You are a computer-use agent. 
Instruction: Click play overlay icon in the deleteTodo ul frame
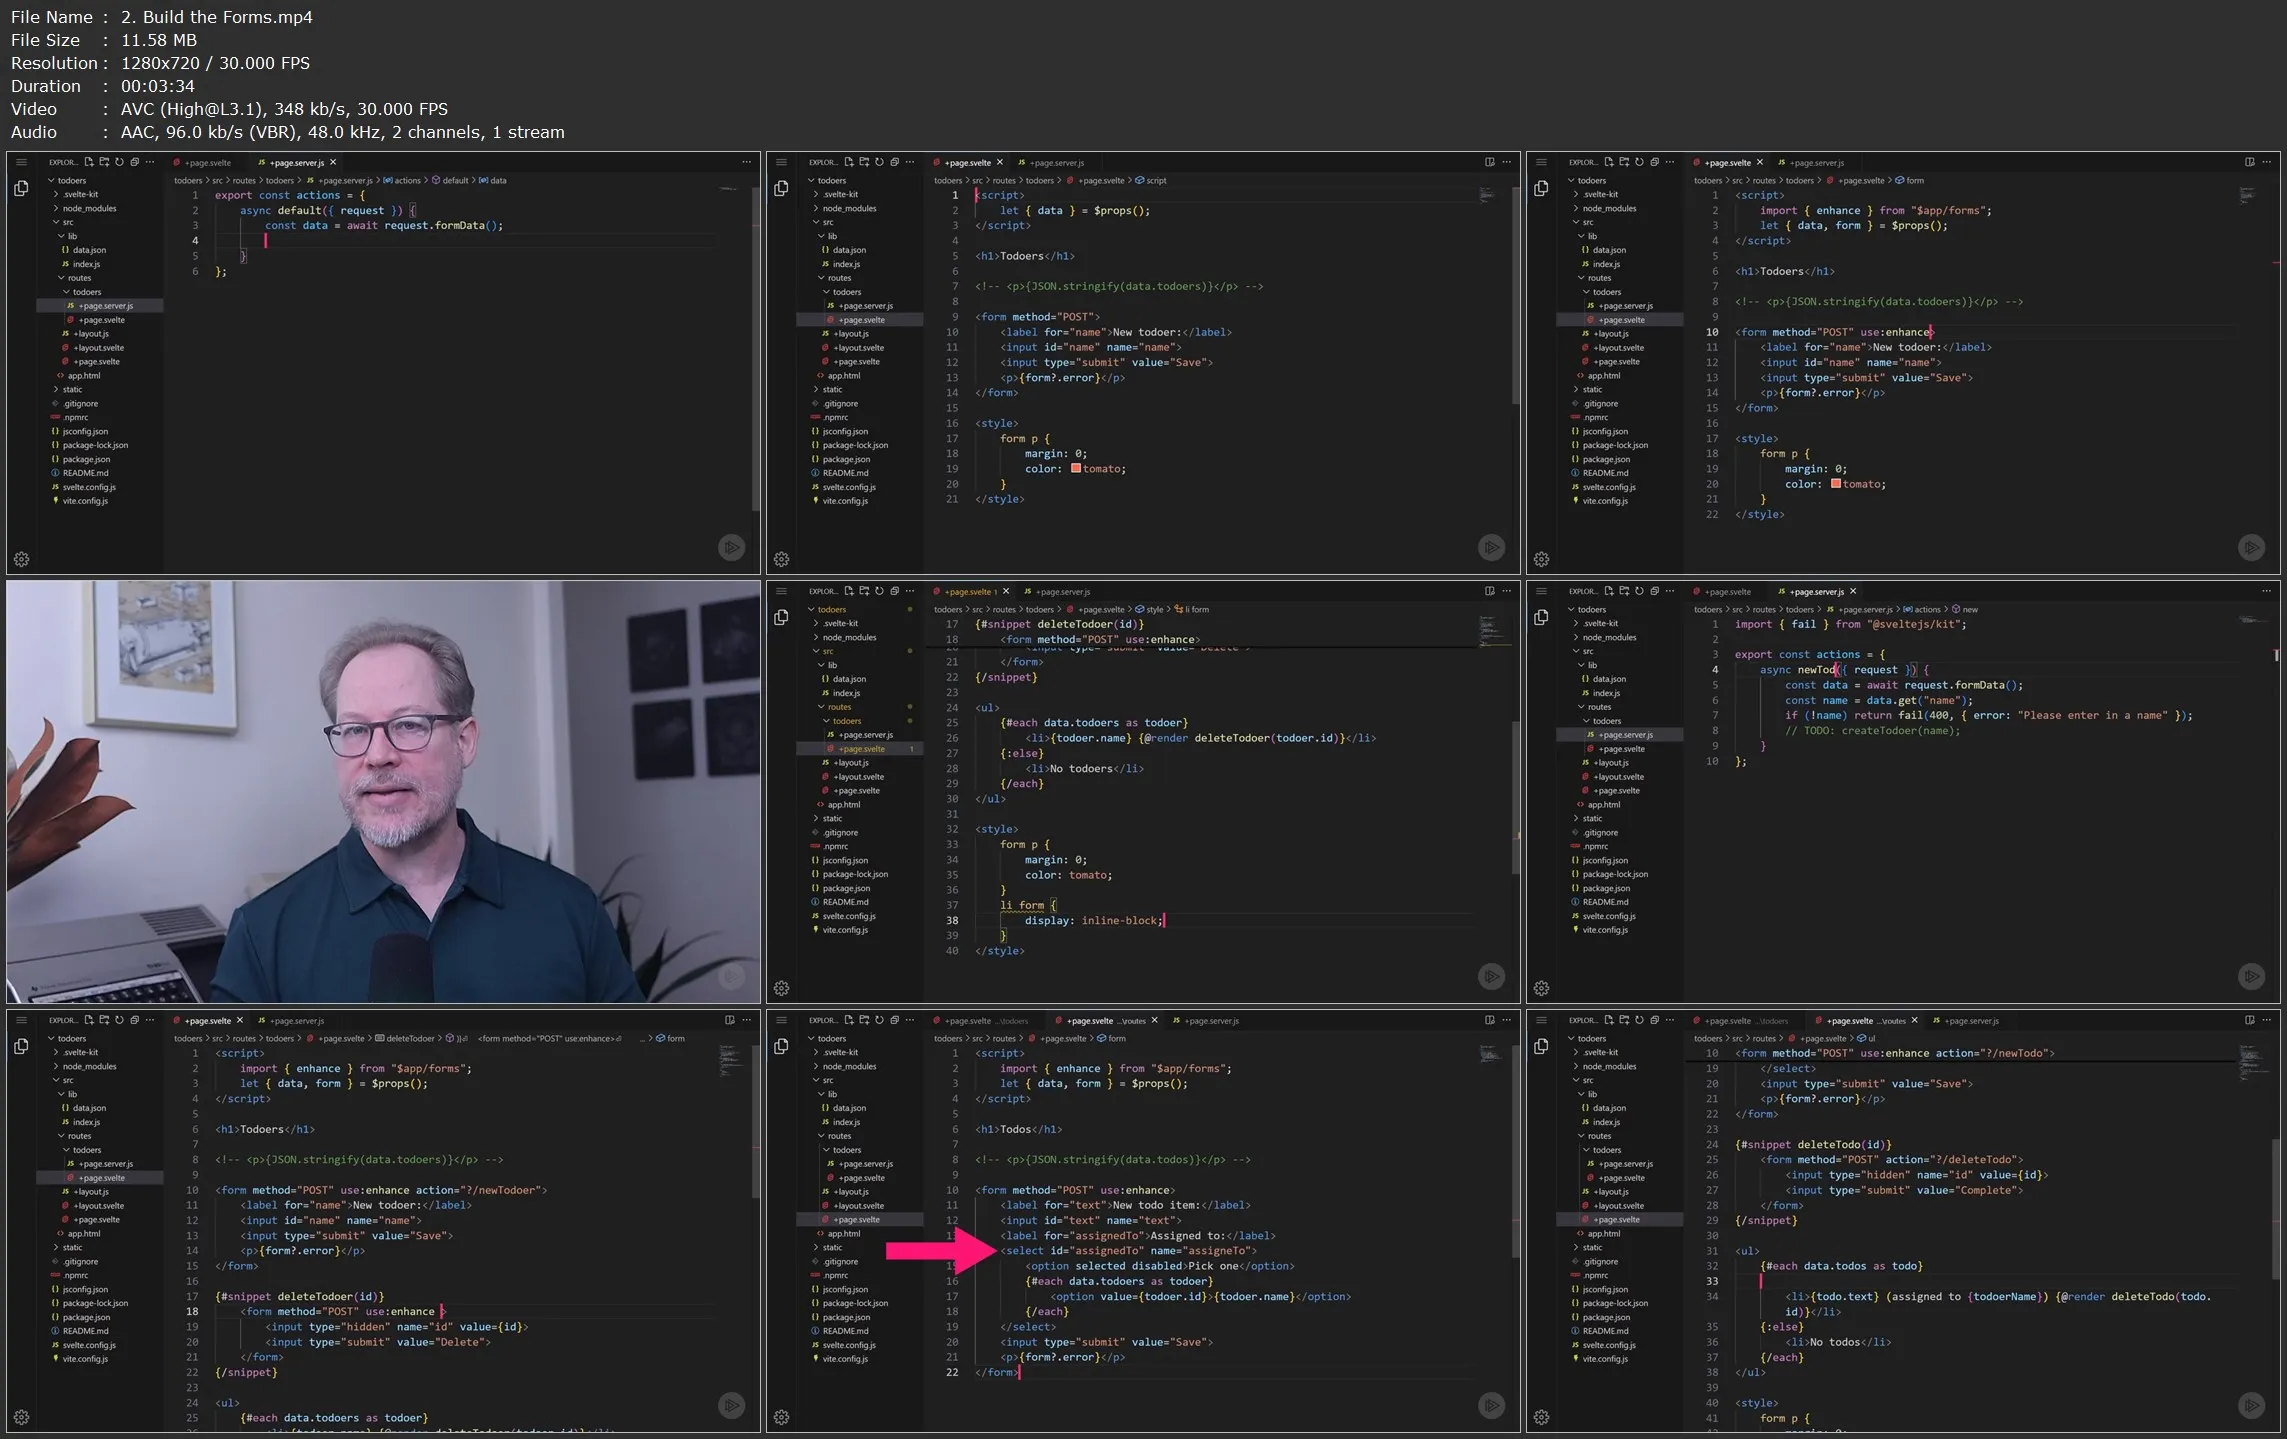click(x=2251, y=1405)
